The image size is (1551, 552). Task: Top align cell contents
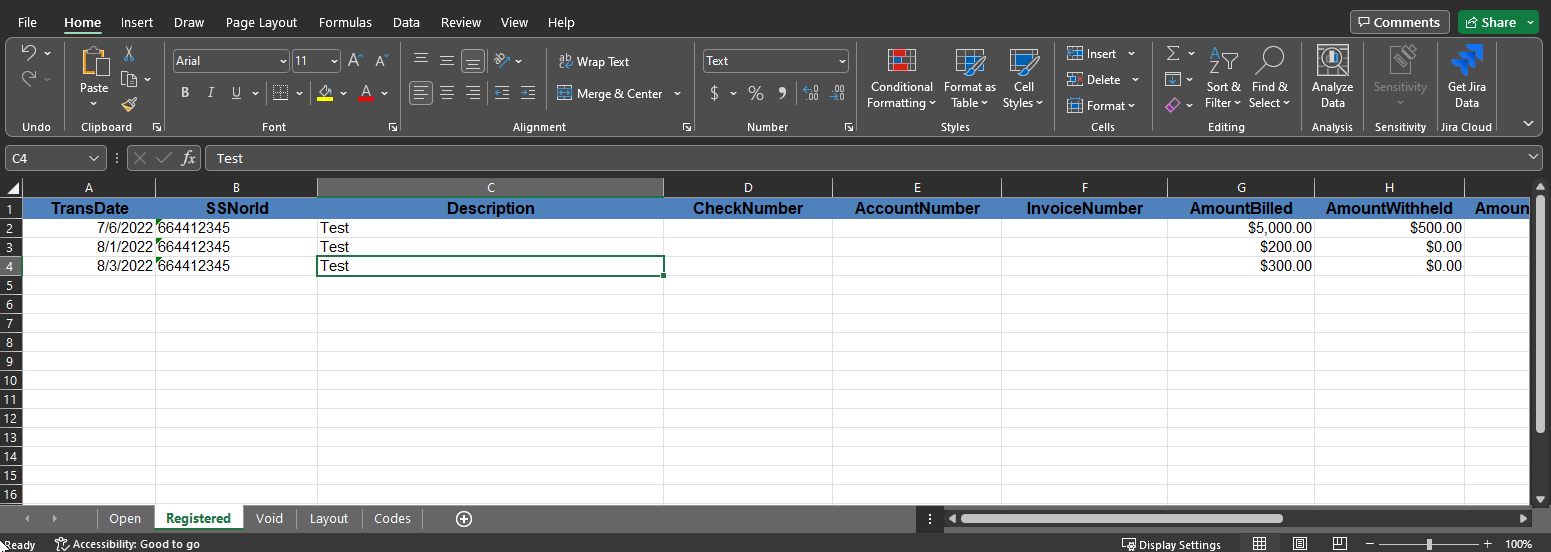(421, 61)
